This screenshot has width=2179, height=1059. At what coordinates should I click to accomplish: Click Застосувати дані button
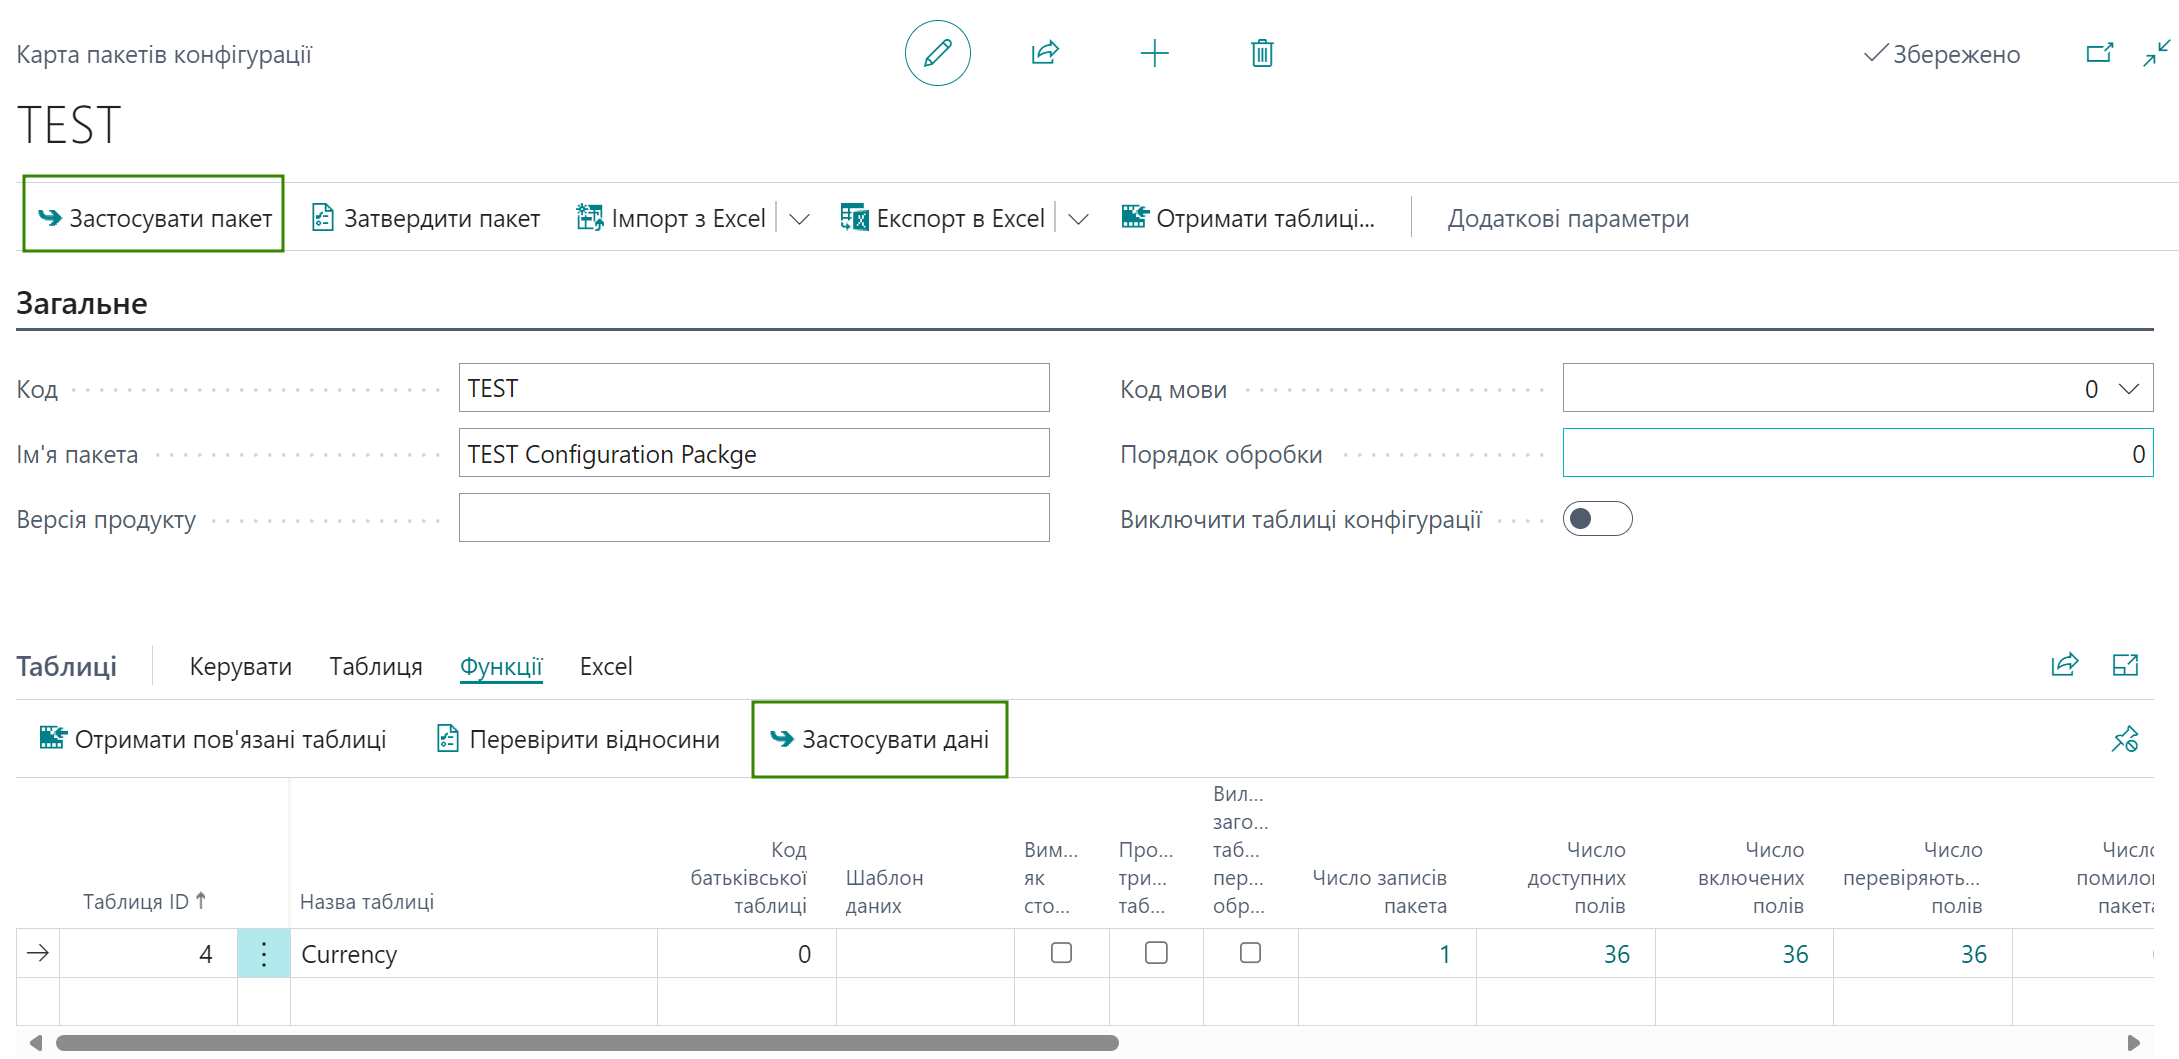click(880, 740)
